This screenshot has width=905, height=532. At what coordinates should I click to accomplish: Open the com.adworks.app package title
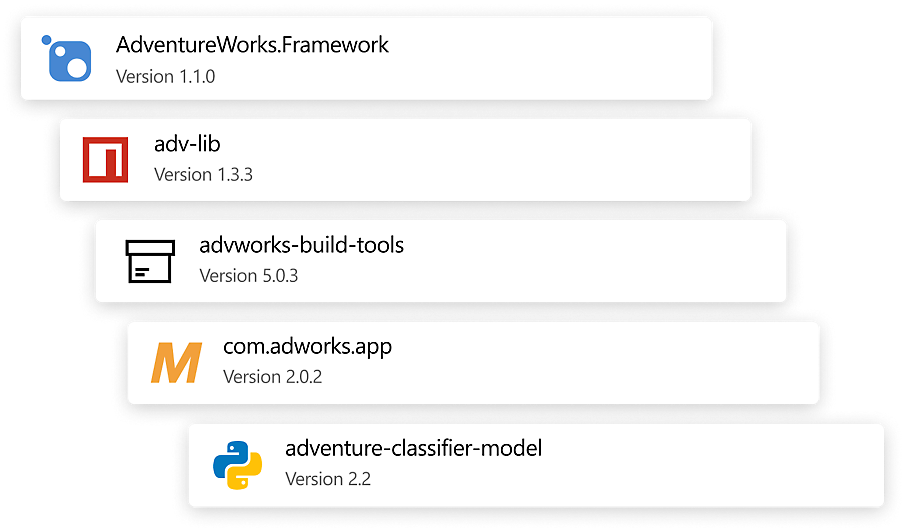tap(307, 347)
